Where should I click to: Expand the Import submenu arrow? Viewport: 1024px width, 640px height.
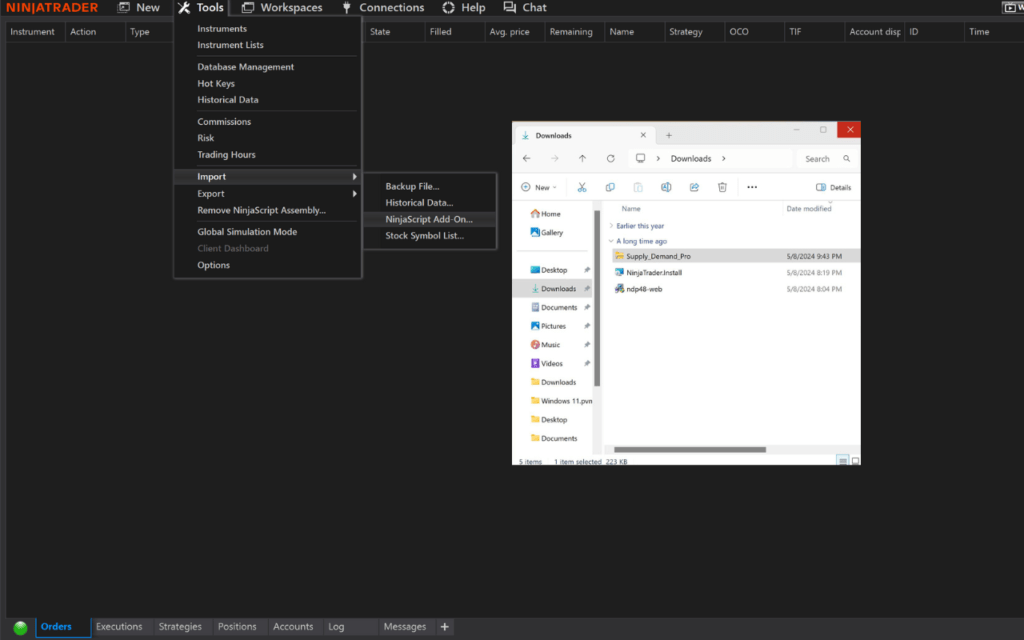tap(354, 177)
